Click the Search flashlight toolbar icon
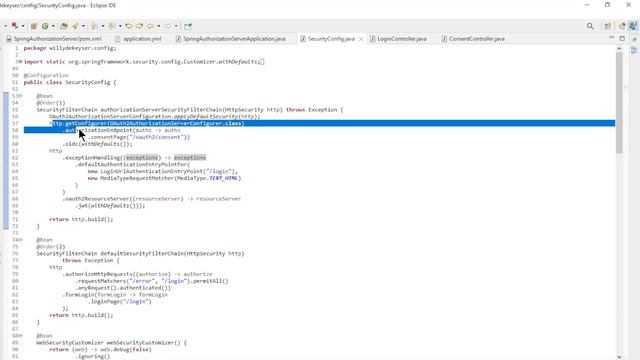Viewport: 640px width, 360px height. click(75, 26)
